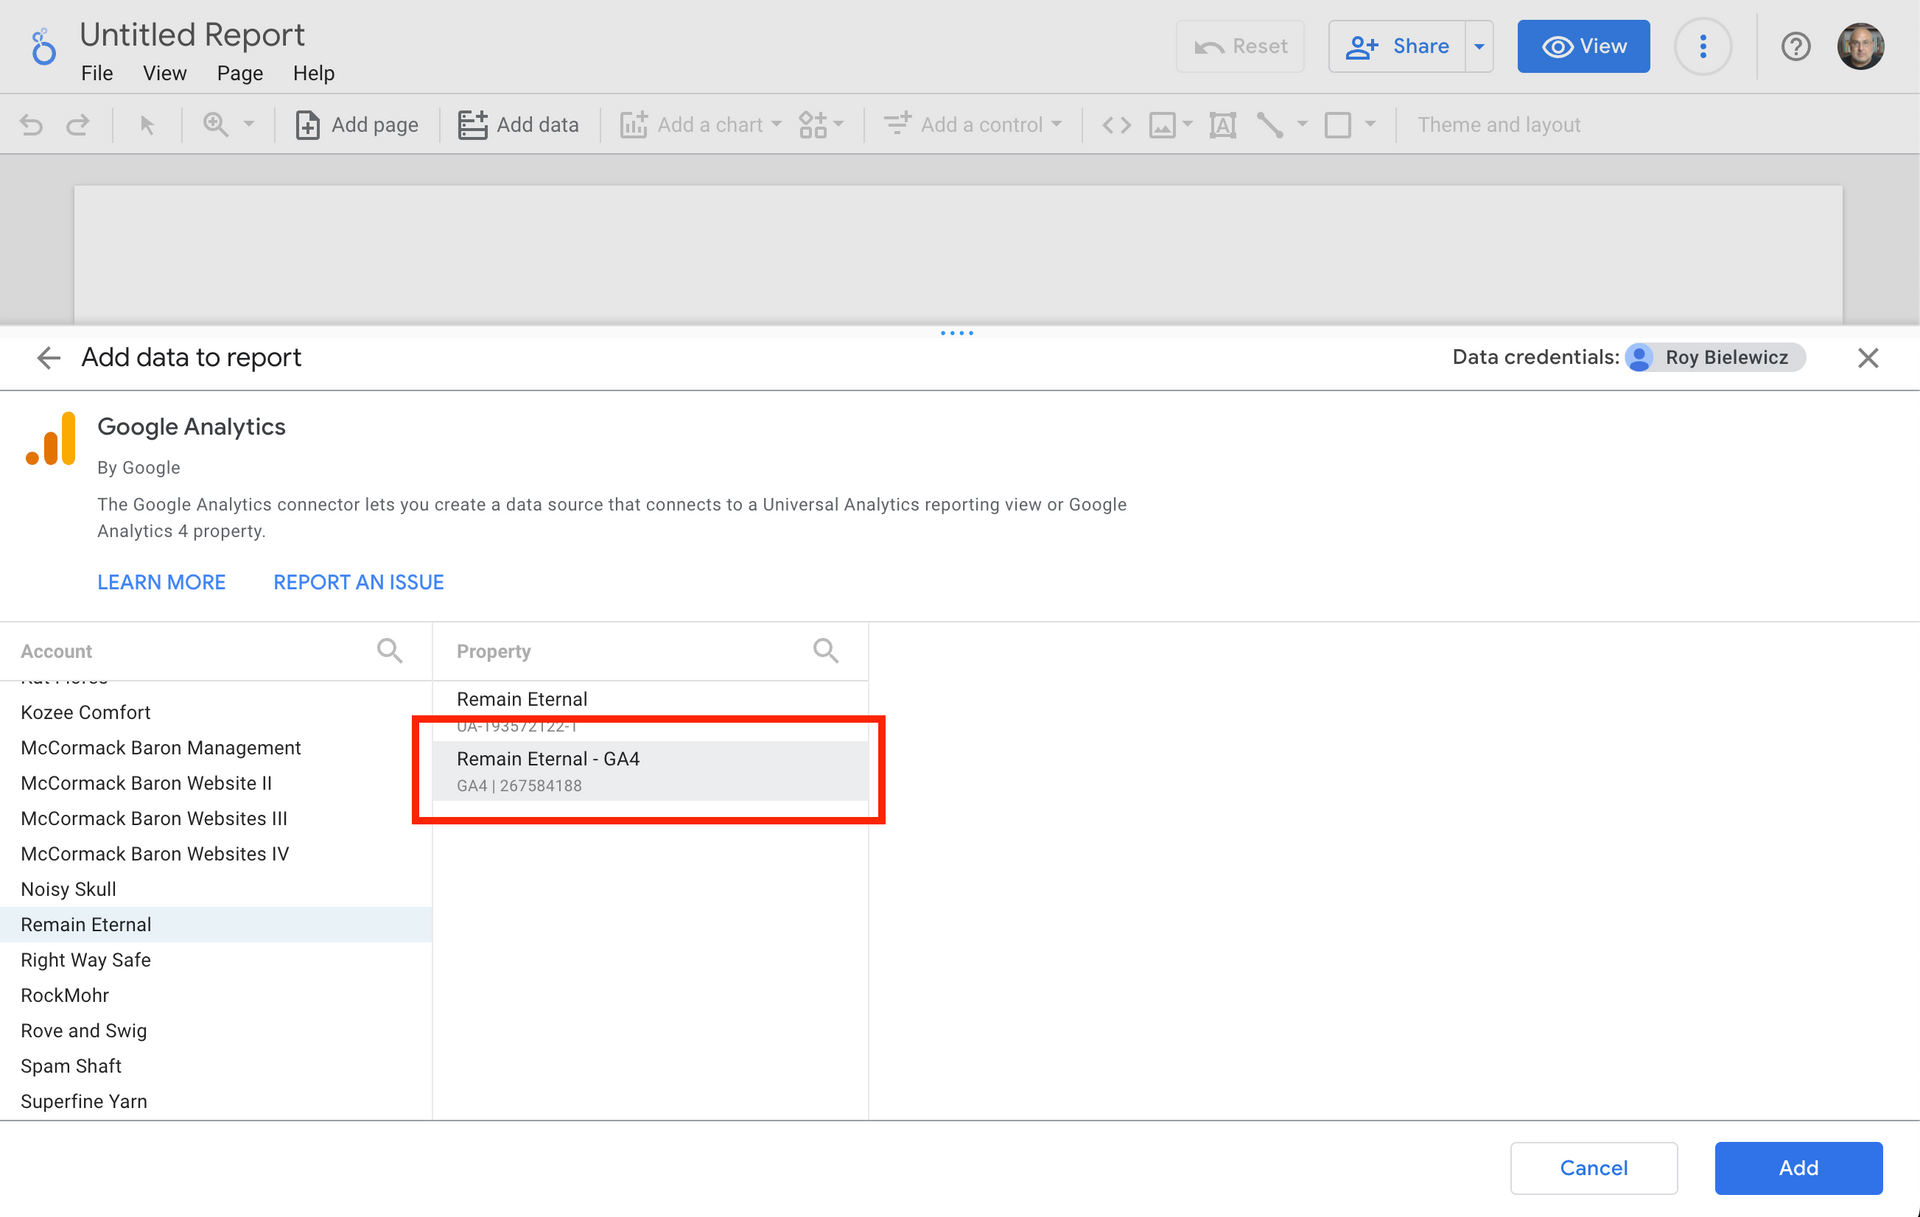Open the Add a chart dropdown
This screenshot has height=1217, width=1920.
pos(701,125)
